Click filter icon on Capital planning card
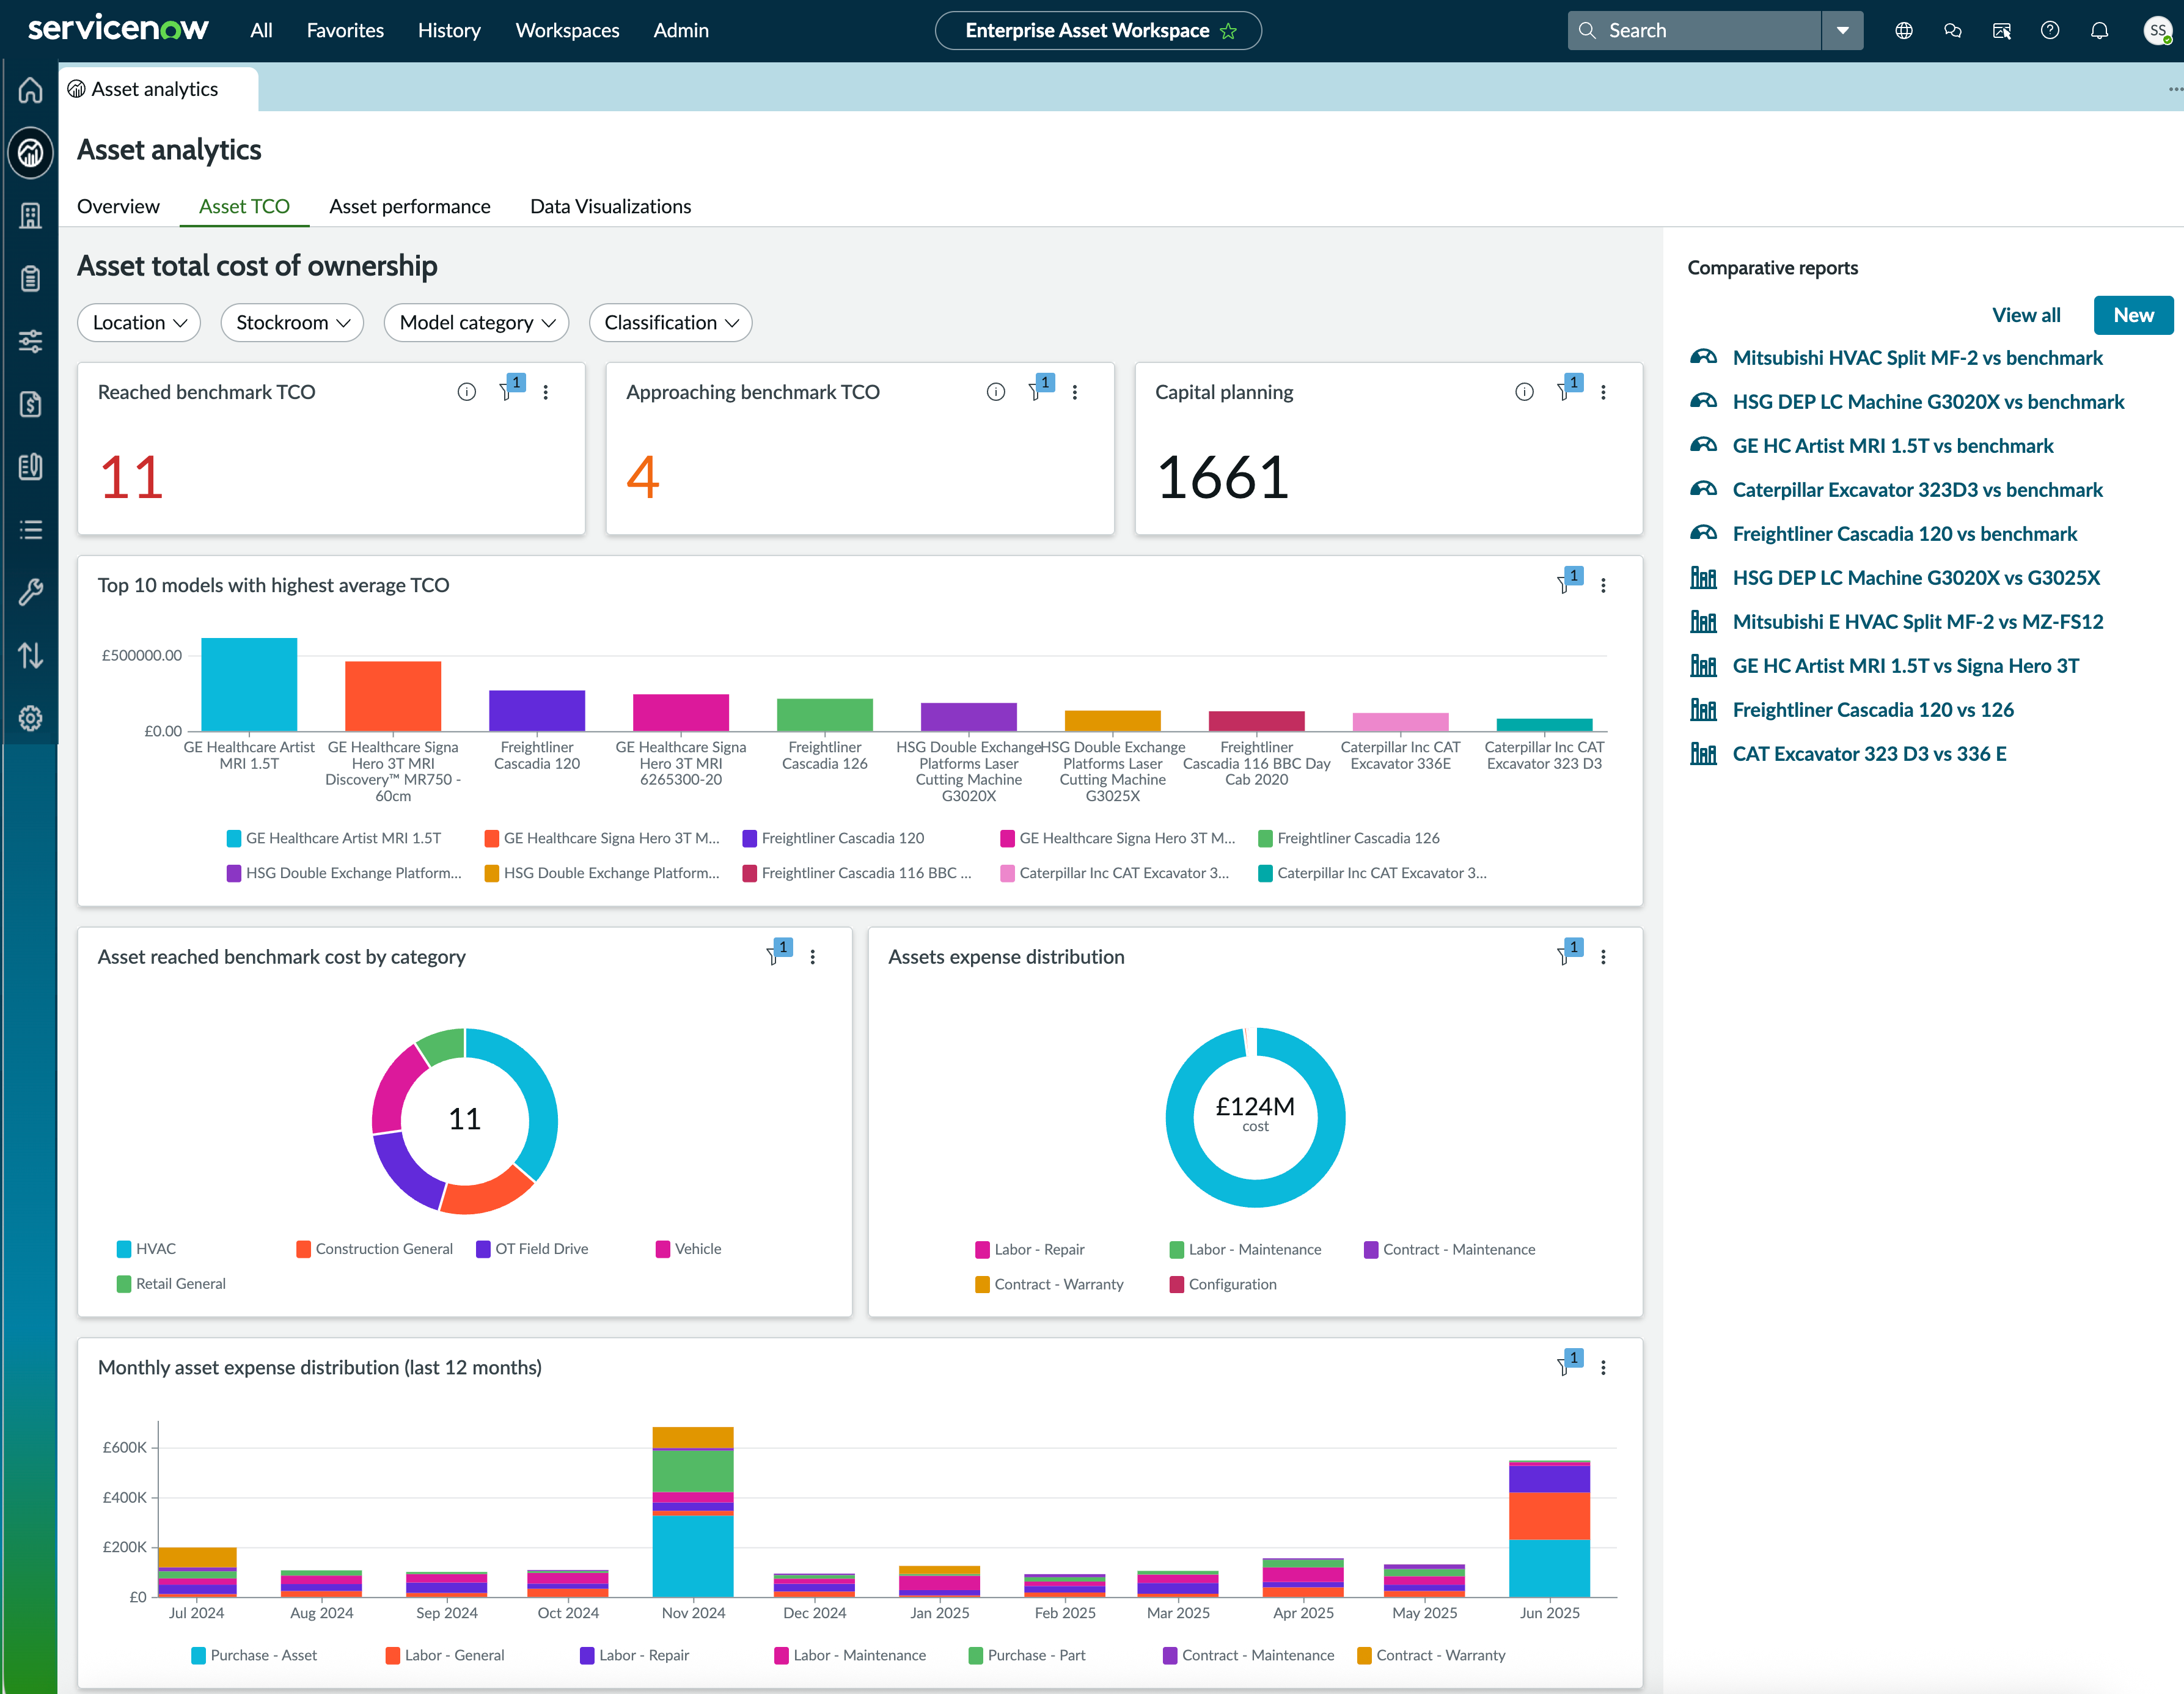The height and width of the screenshot is (1694, 2184). click(x=1568, y=389)
